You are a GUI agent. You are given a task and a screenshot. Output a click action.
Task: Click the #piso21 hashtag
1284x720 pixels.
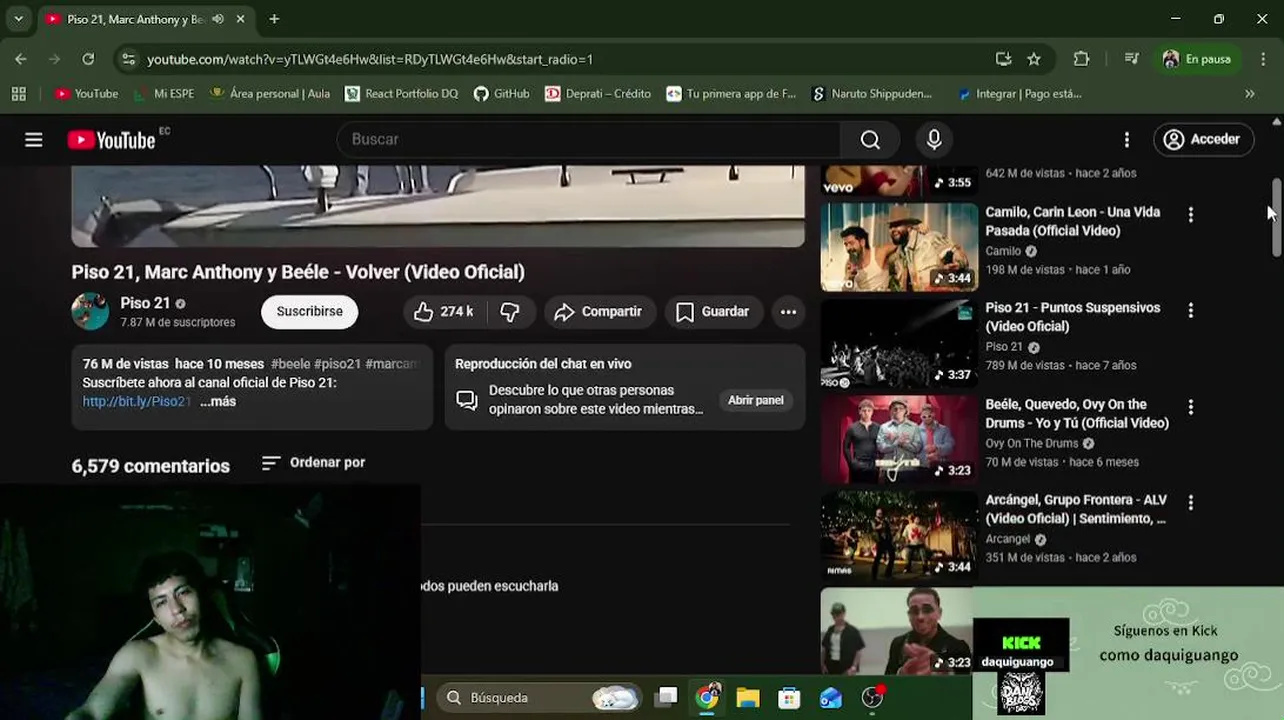click(x=337, y=364)
